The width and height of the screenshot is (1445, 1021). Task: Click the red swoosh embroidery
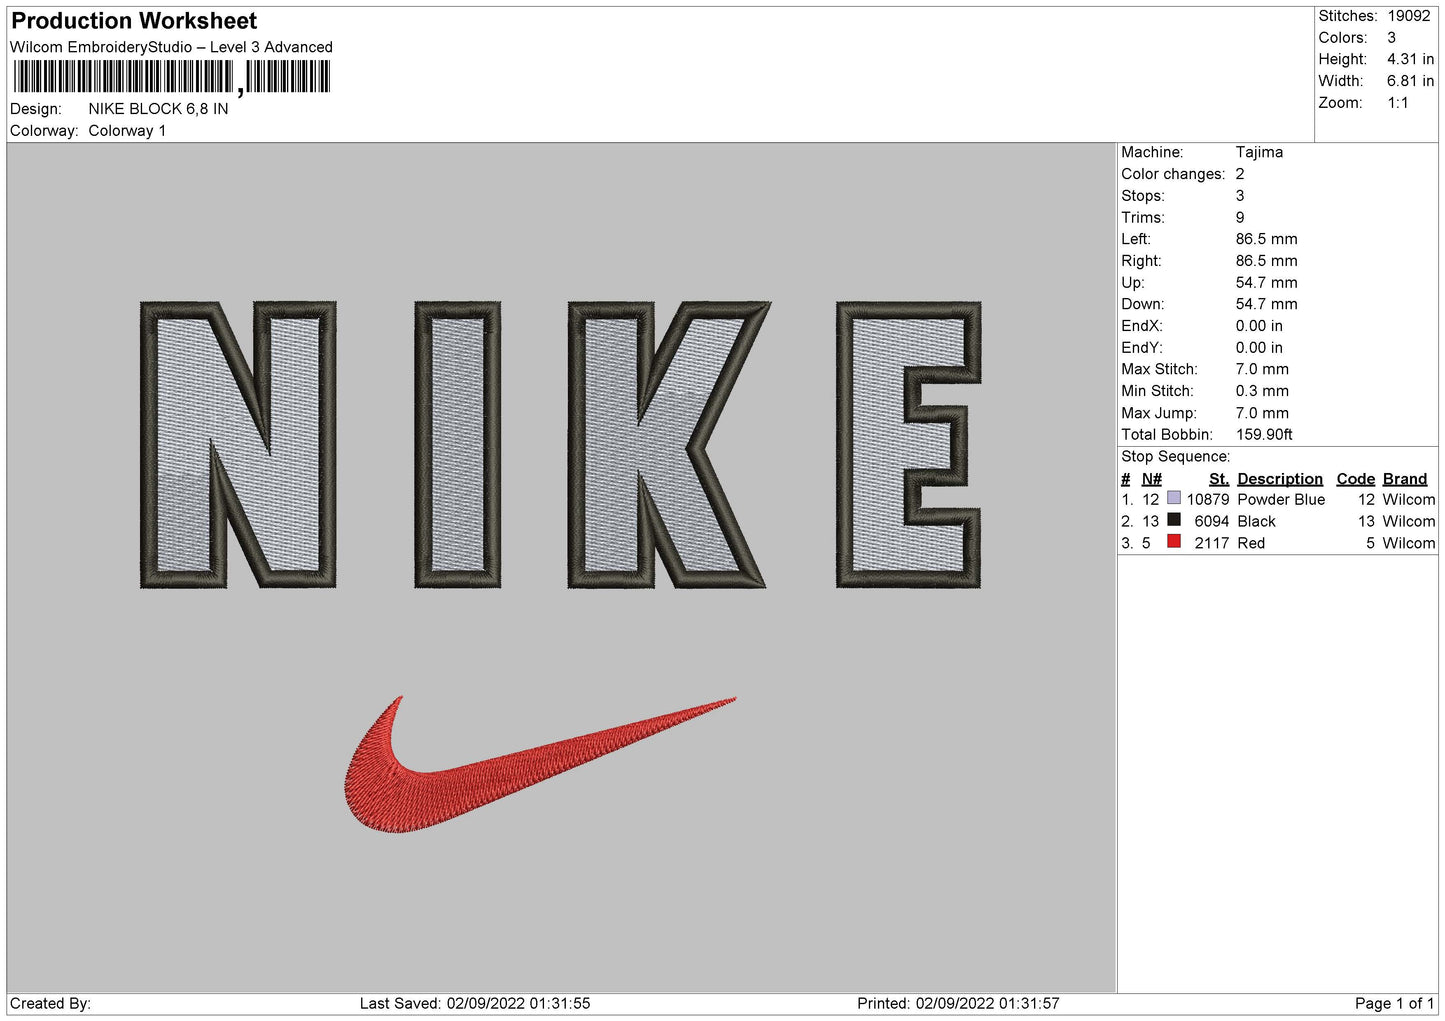[540, 764]
